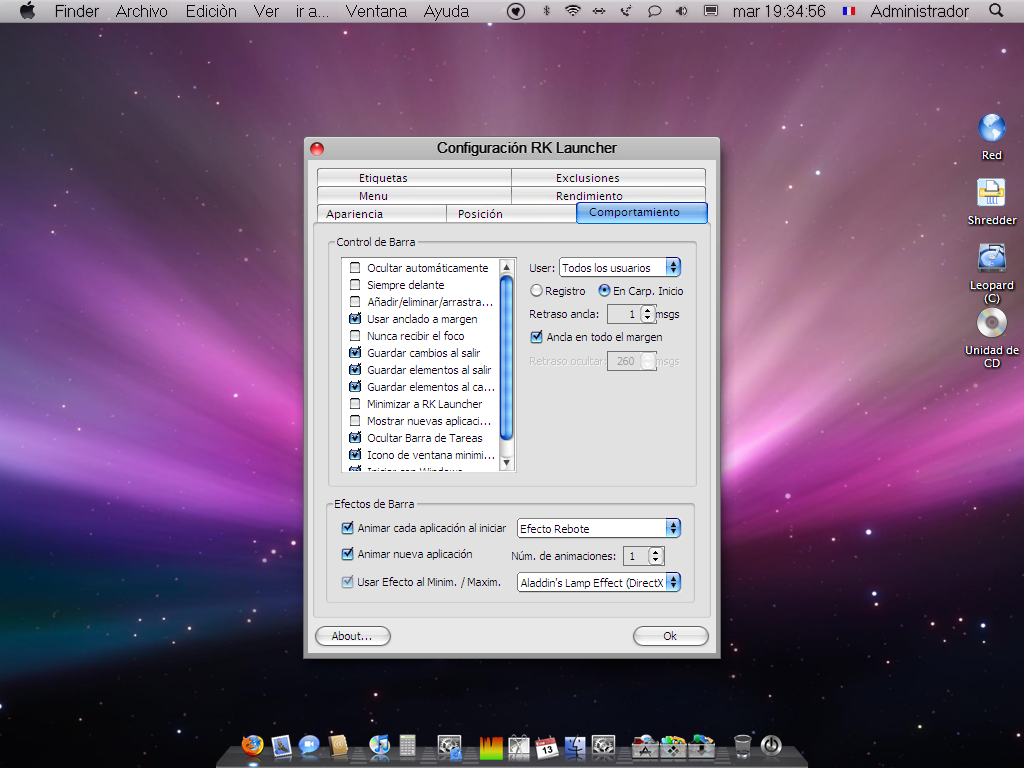Screen dimensions: 1024x768
Task: Toggle Ocultar Barra de Tareas
Action: tap(355, 438)
